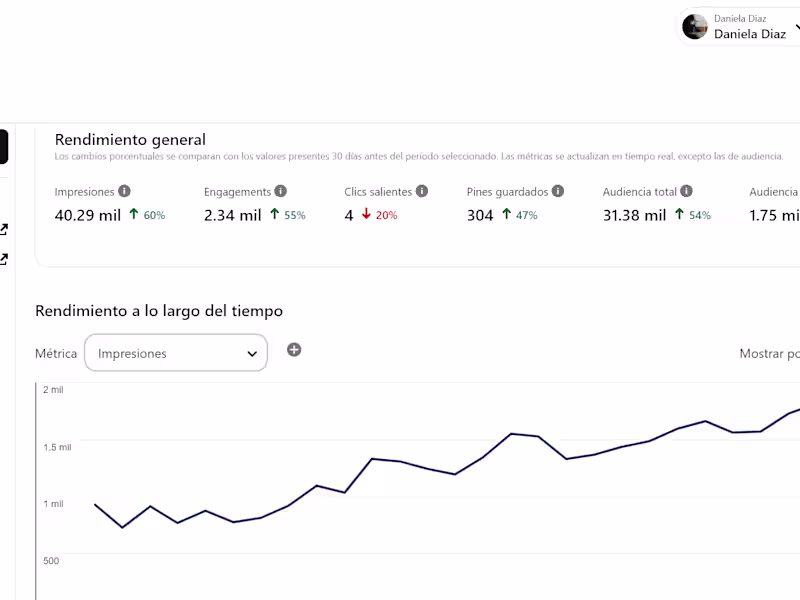Open the Impresiones metric dropdown

coord(175,353)
